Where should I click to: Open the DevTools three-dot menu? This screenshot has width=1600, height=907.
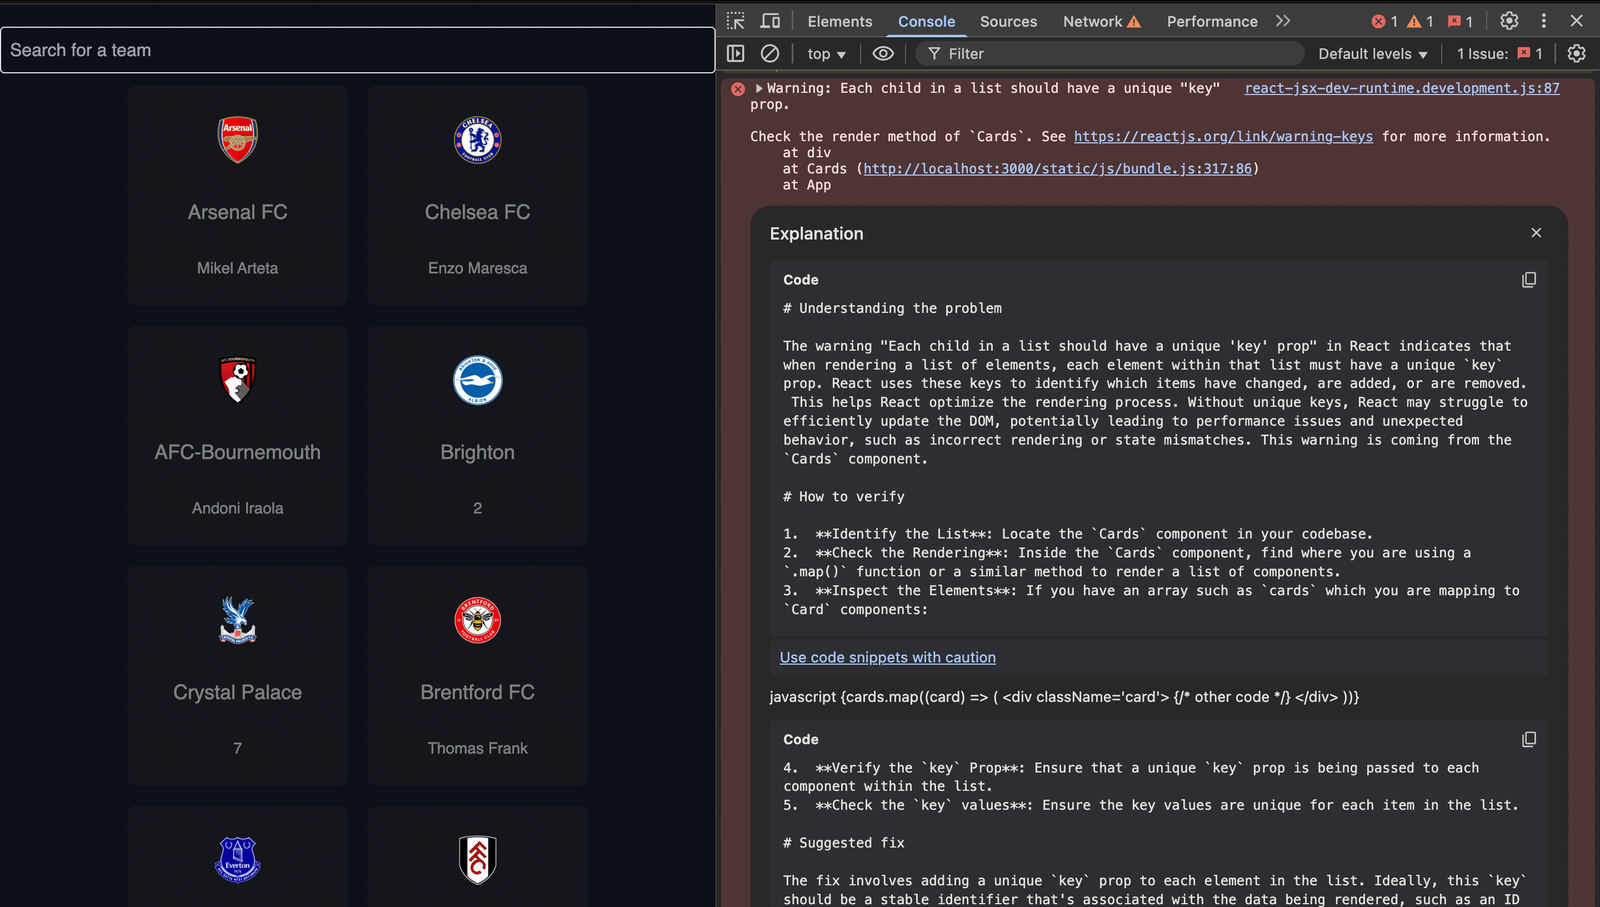point(1543,21)
